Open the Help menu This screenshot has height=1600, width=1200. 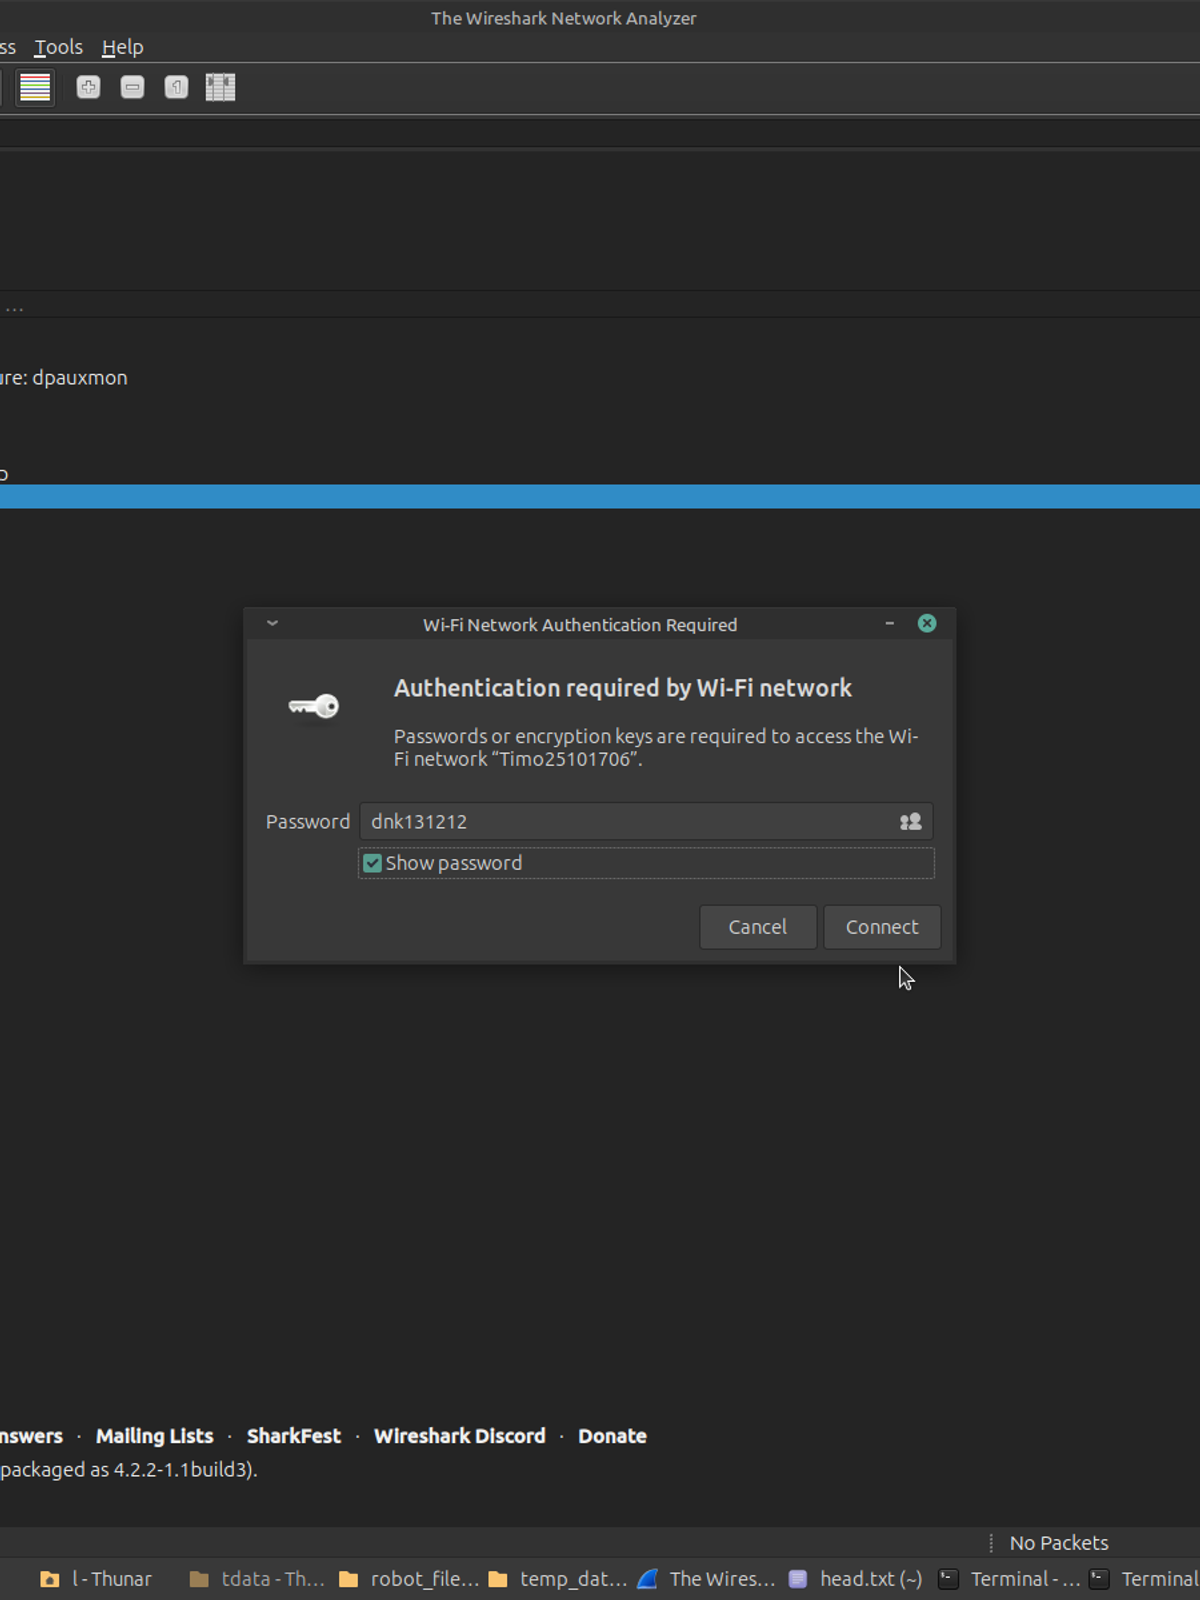coord(123,47)
